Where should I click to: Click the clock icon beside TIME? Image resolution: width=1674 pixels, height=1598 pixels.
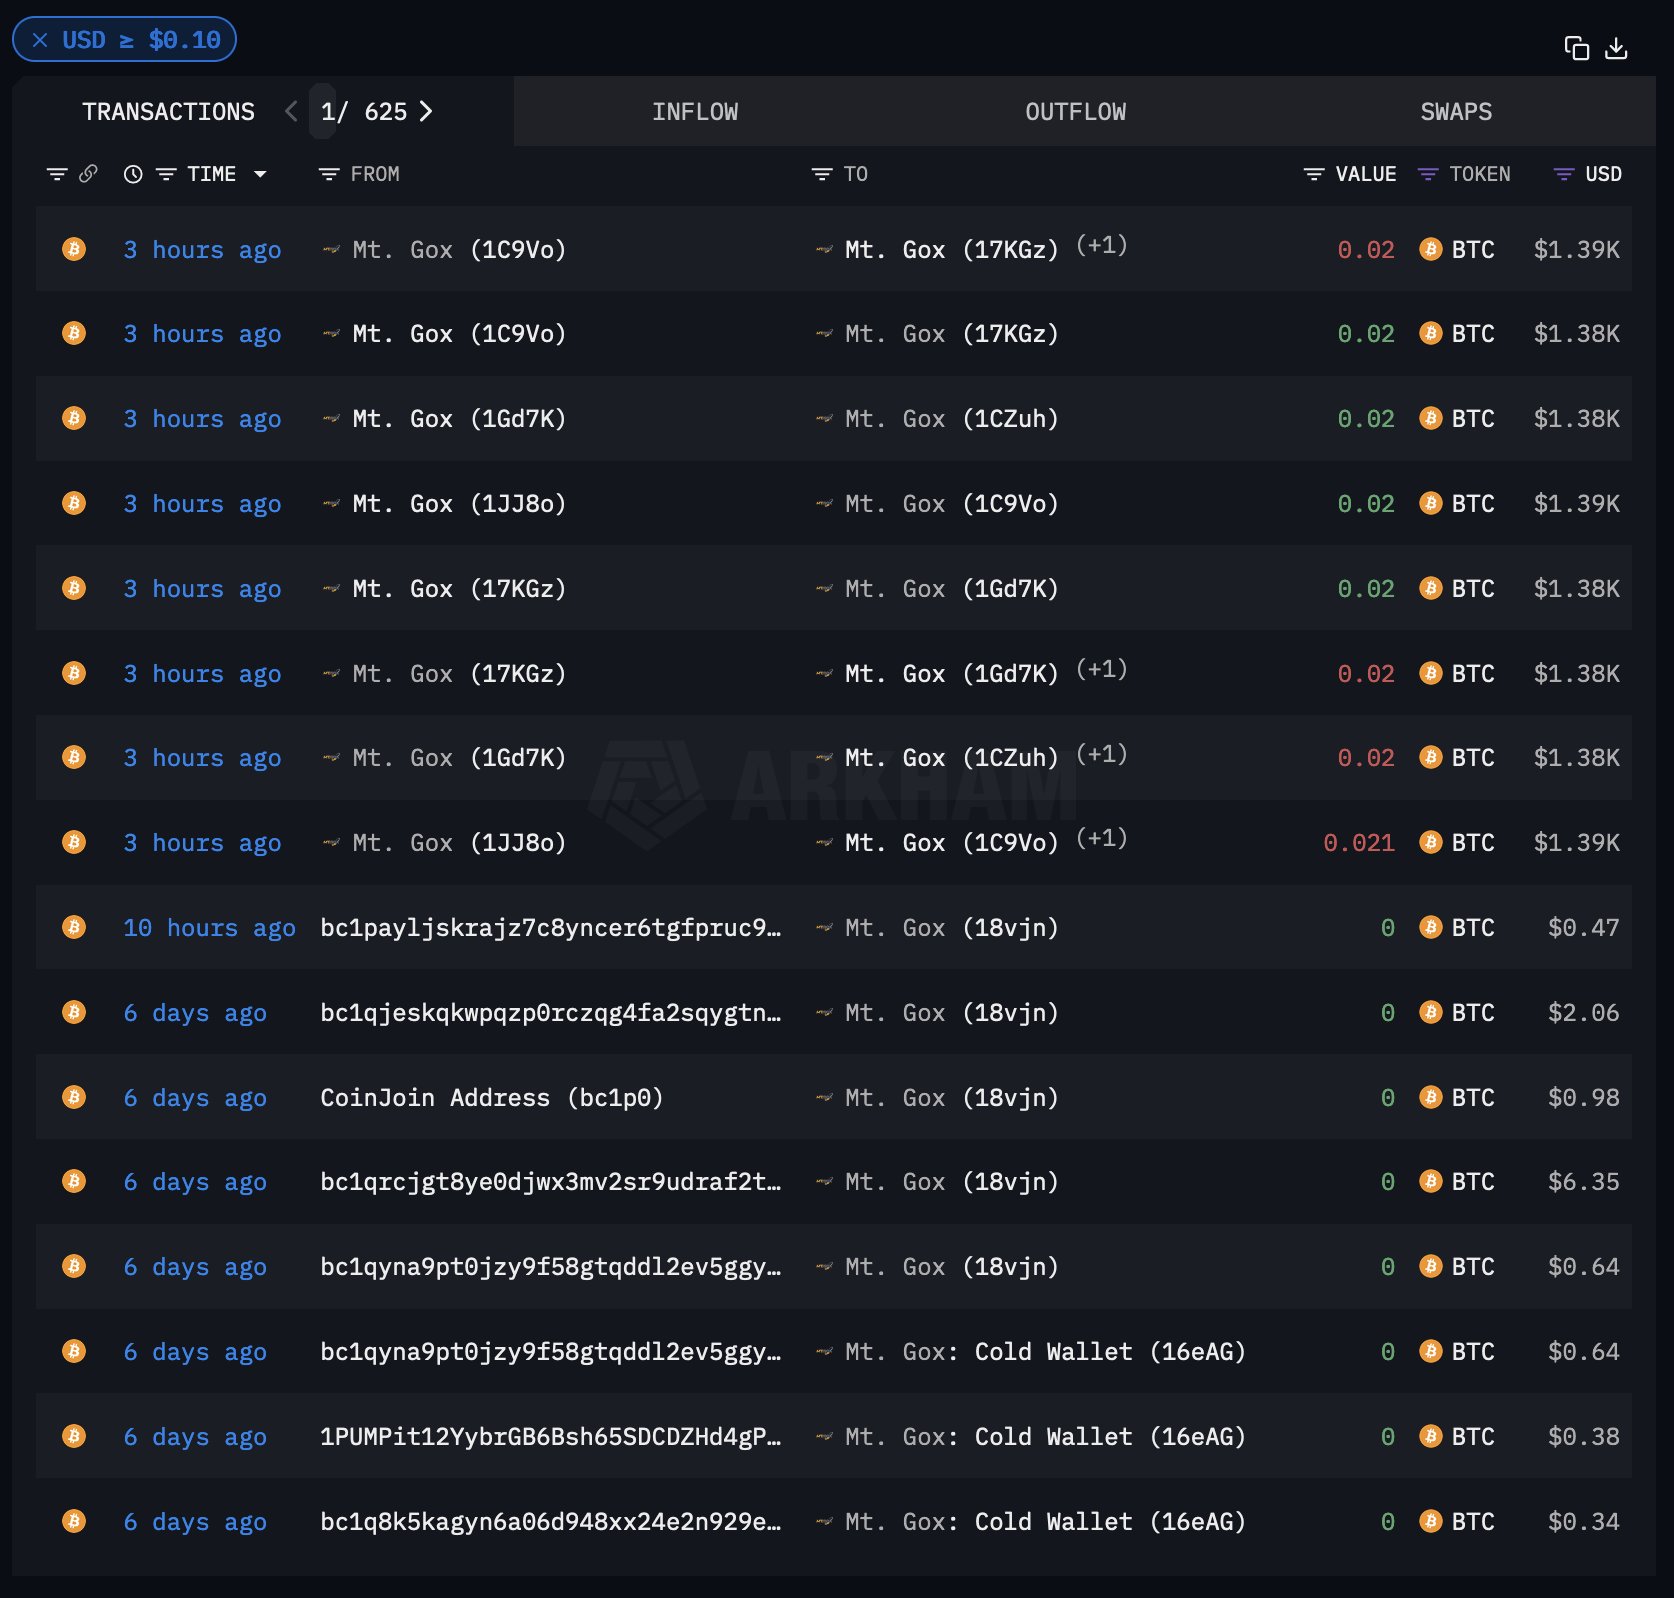(133, 174)
